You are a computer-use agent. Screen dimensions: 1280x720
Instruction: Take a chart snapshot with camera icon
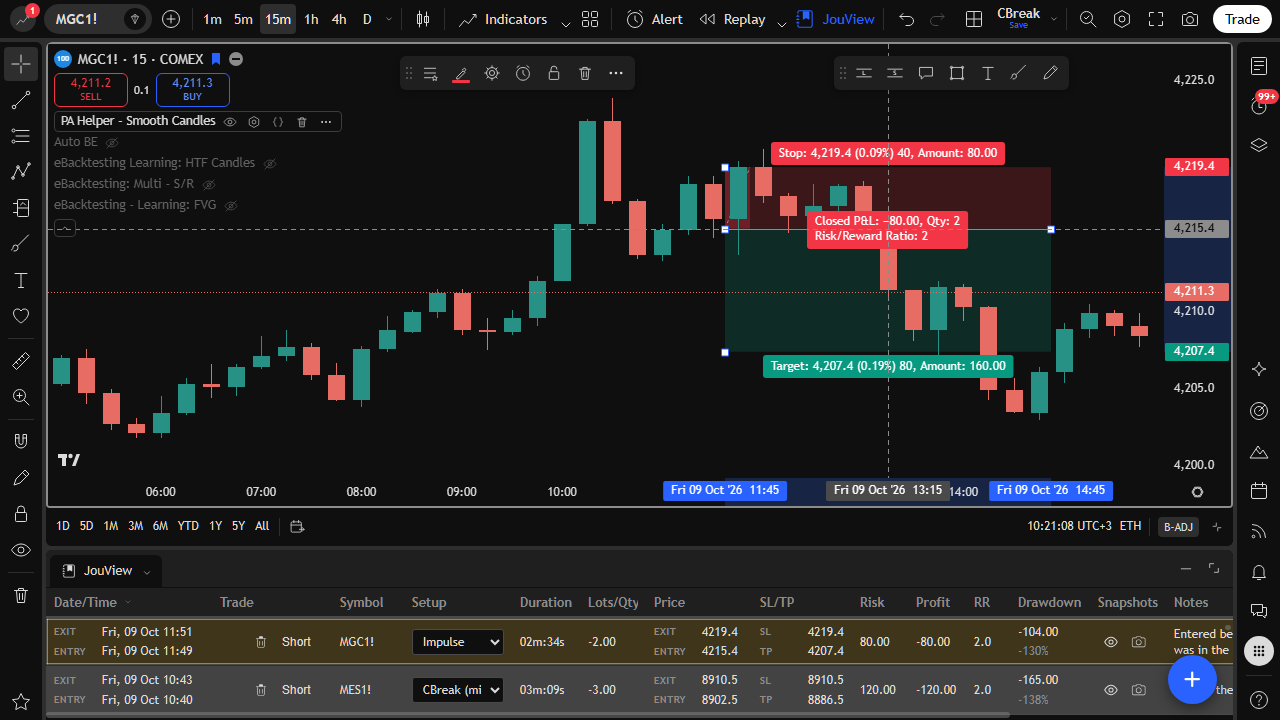(x=1190, y=19)
